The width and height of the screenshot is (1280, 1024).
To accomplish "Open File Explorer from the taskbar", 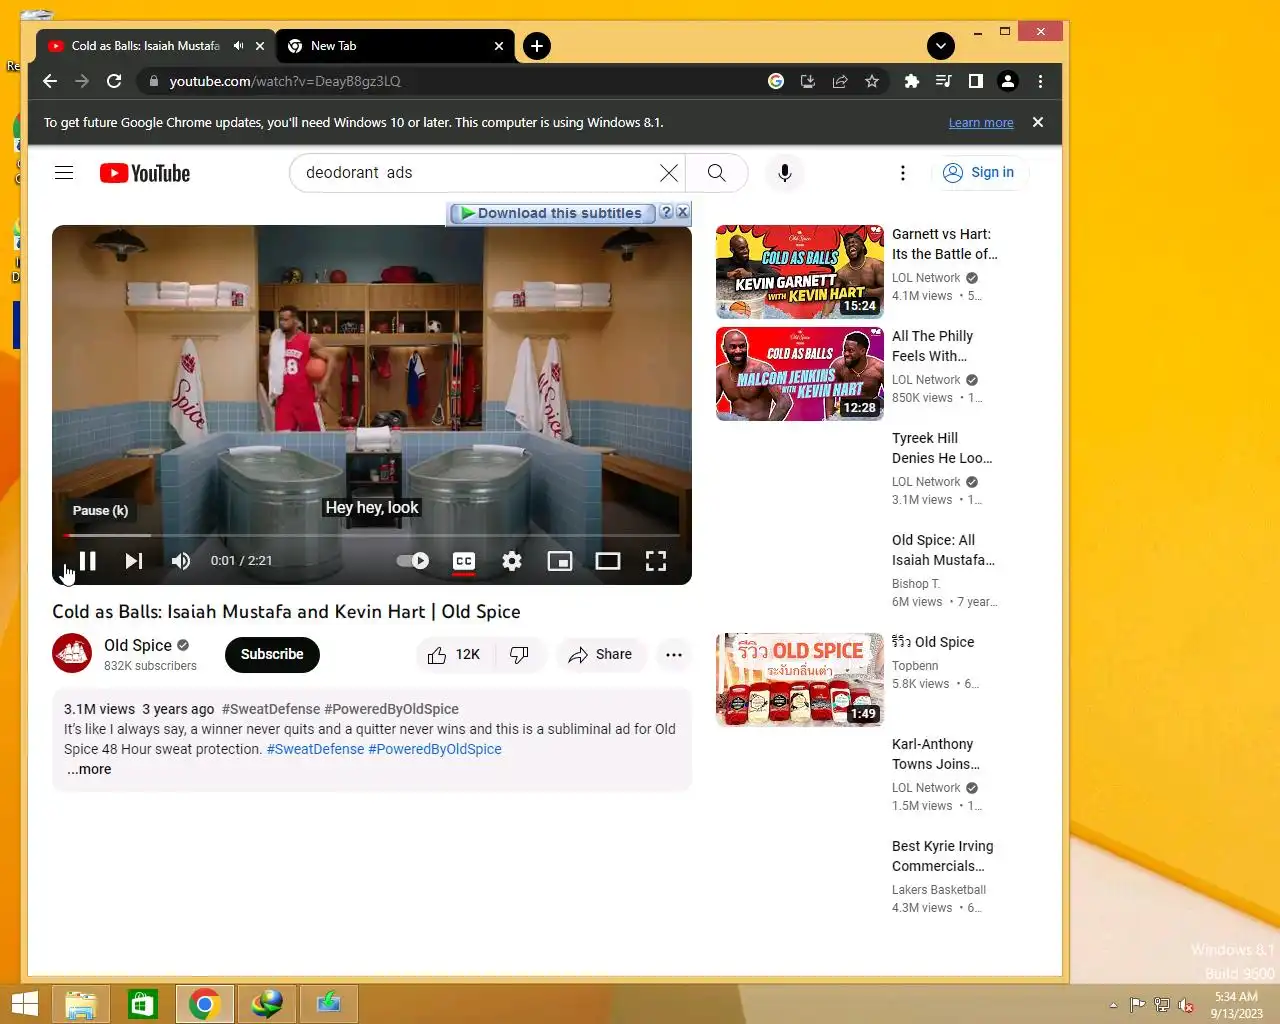I will [x=81, y=1004].
